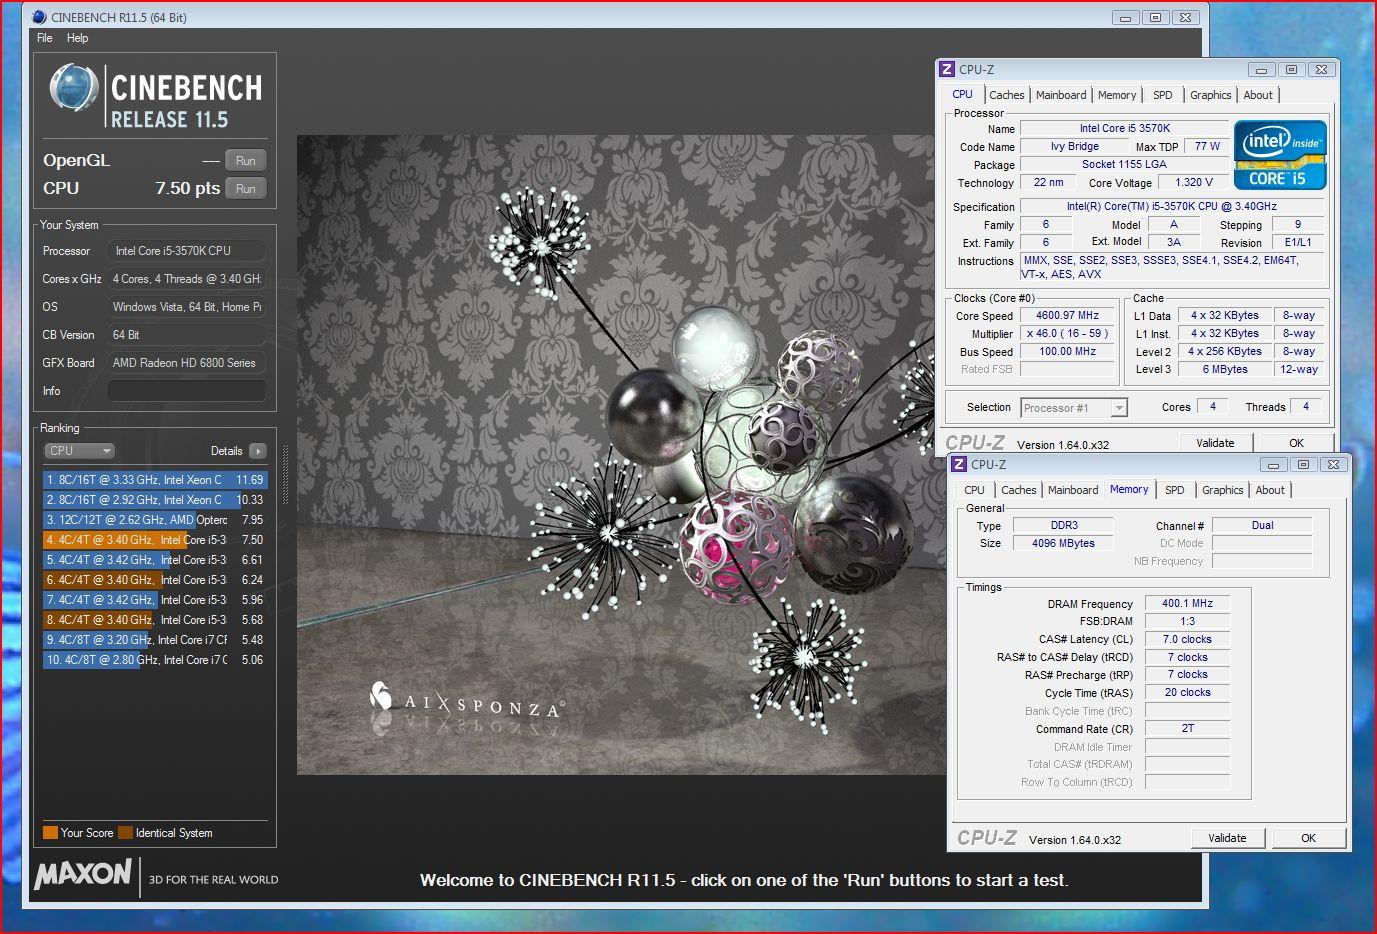Image resolution: width=1377 pixels, height=934 pixels.
Task: Click the Cinebench logo sphere icon
Action: 73,88
